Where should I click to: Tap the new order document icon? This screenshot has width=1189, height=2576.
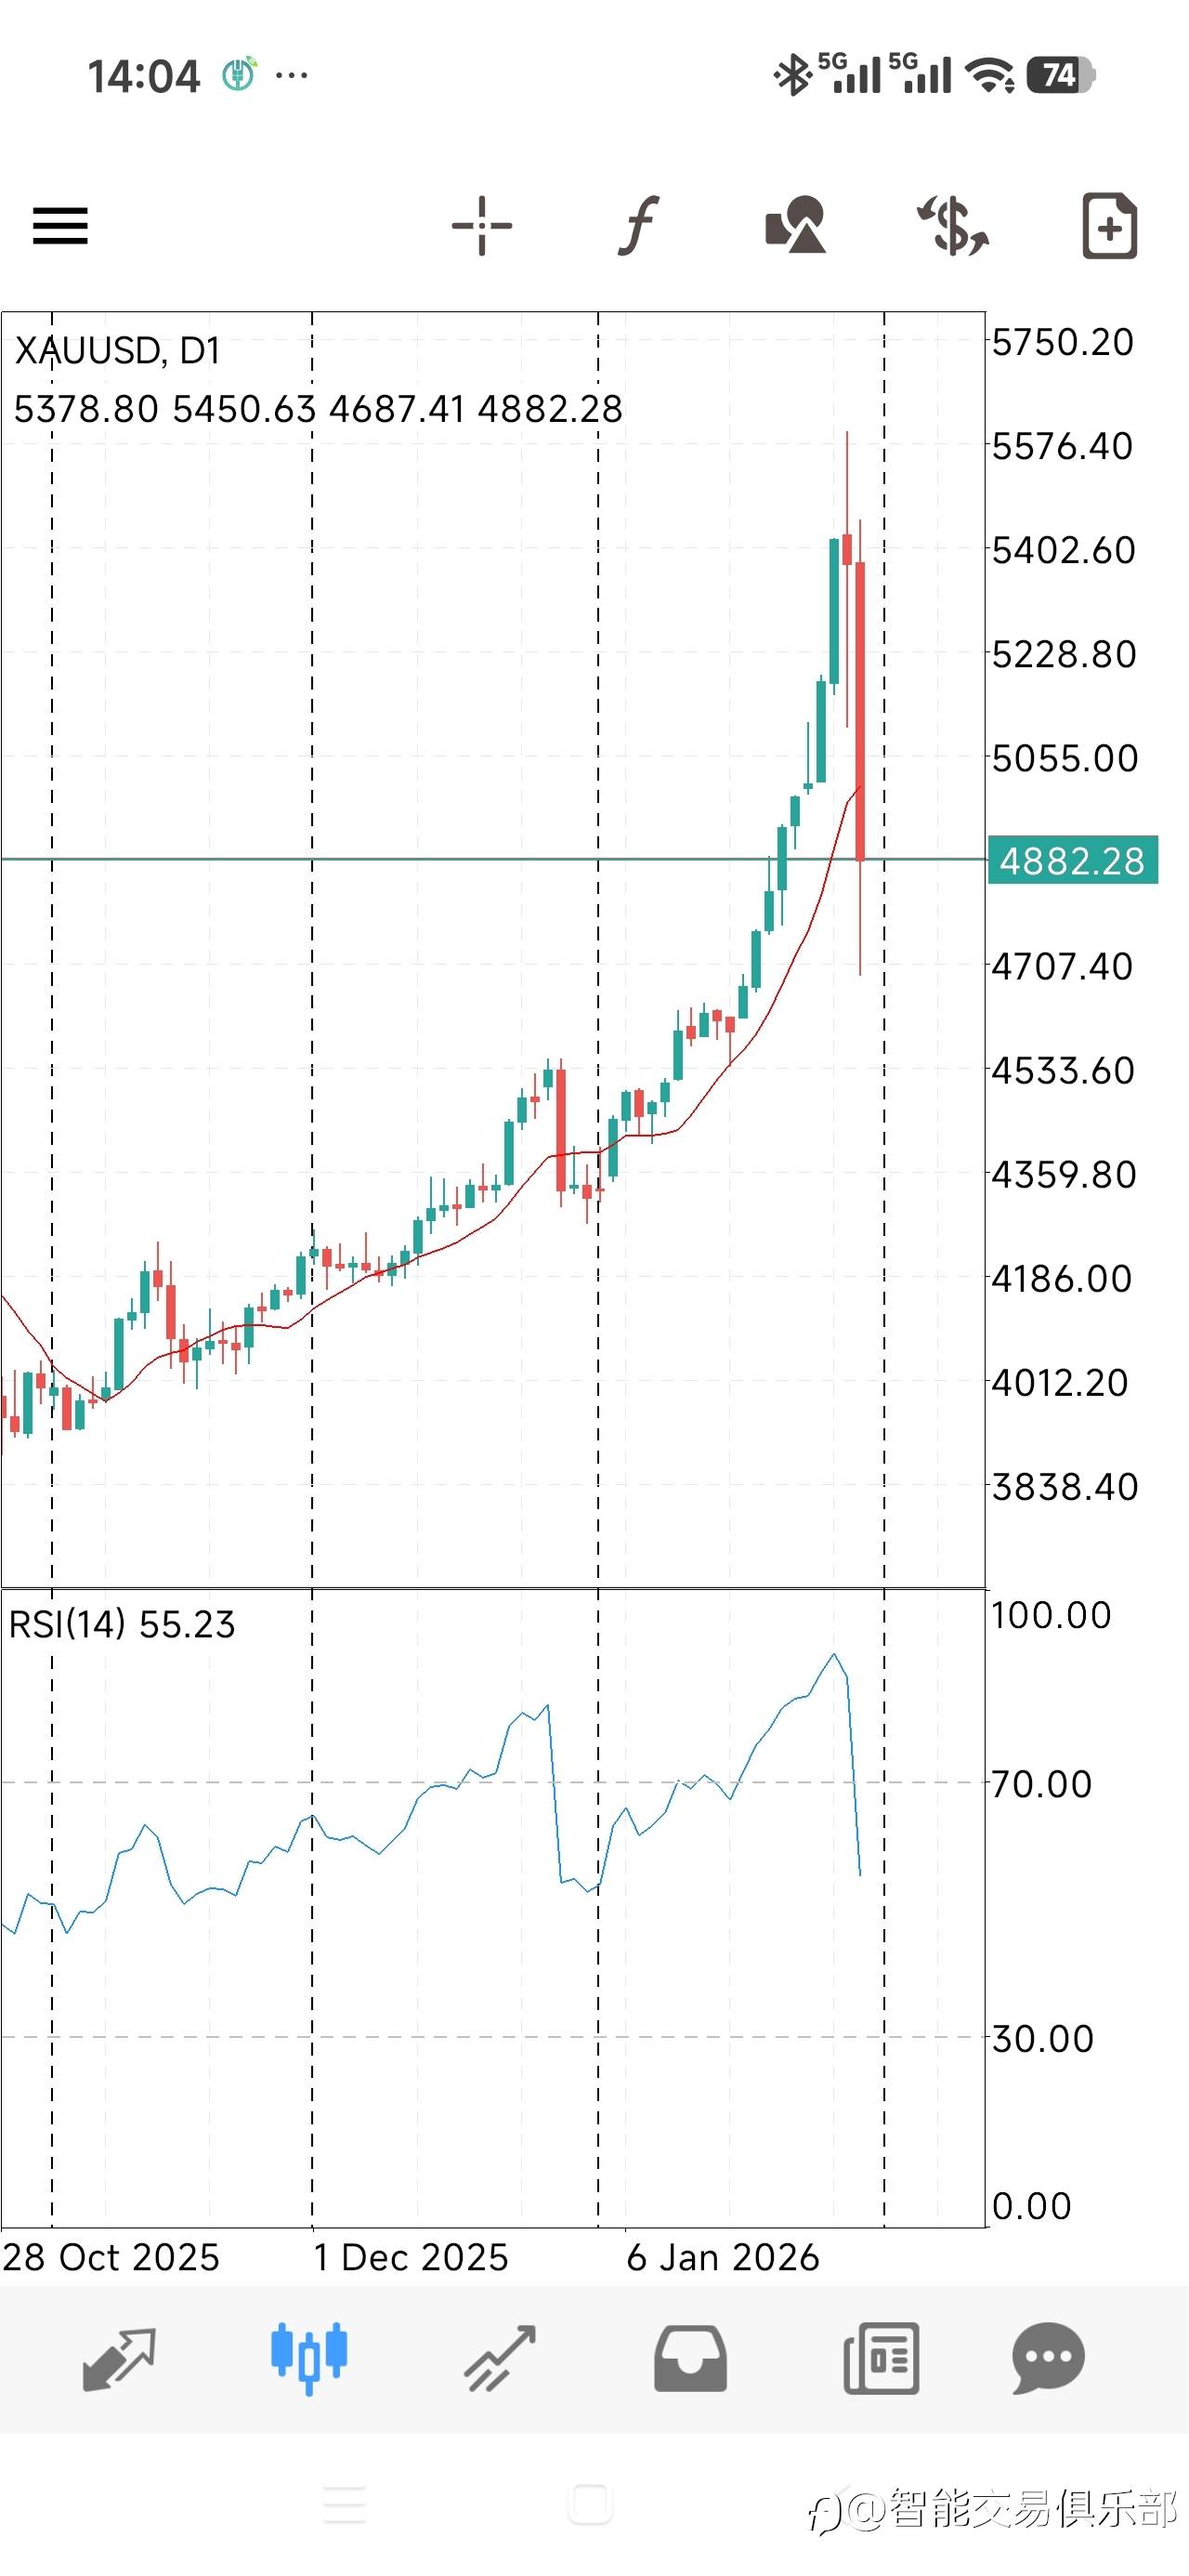point(1109,225)
